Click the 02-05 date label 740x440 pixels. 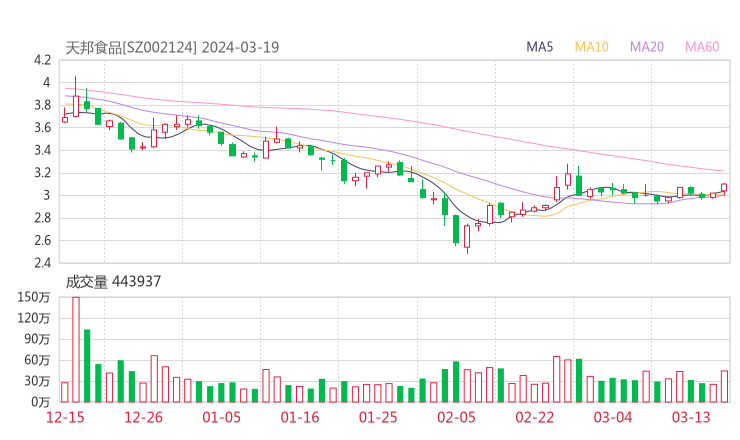(456, 417)
